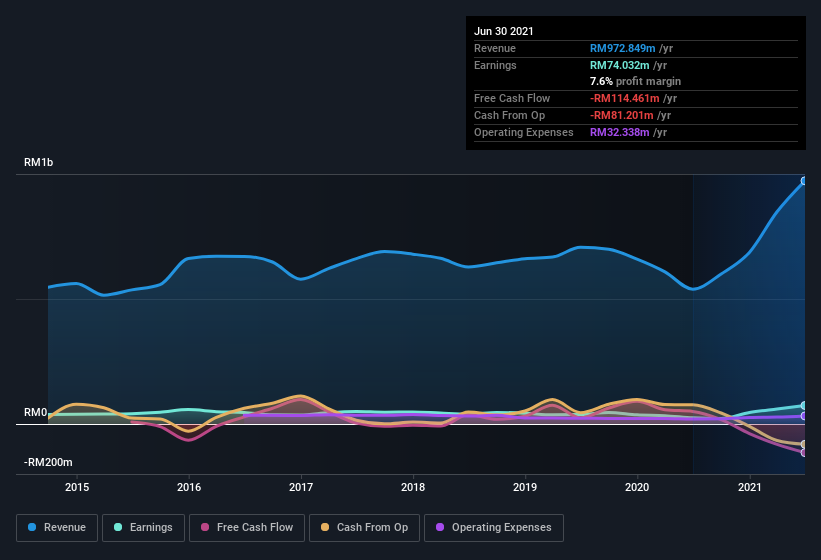821x560 pixels.
Task: Toggle the Operating Expenses legend button
Action: 494,528
